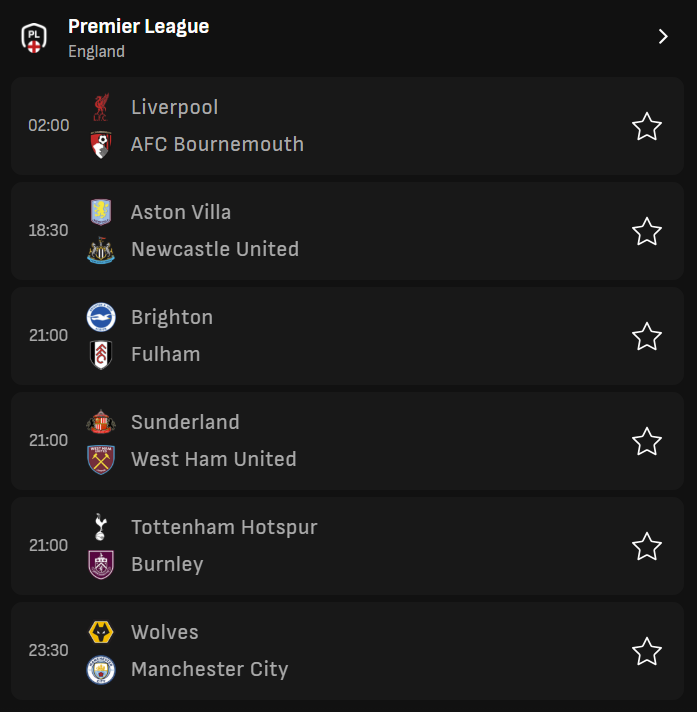
Task: Favorite the Tottenham vs Burnley match
Action: pos(647,546)
